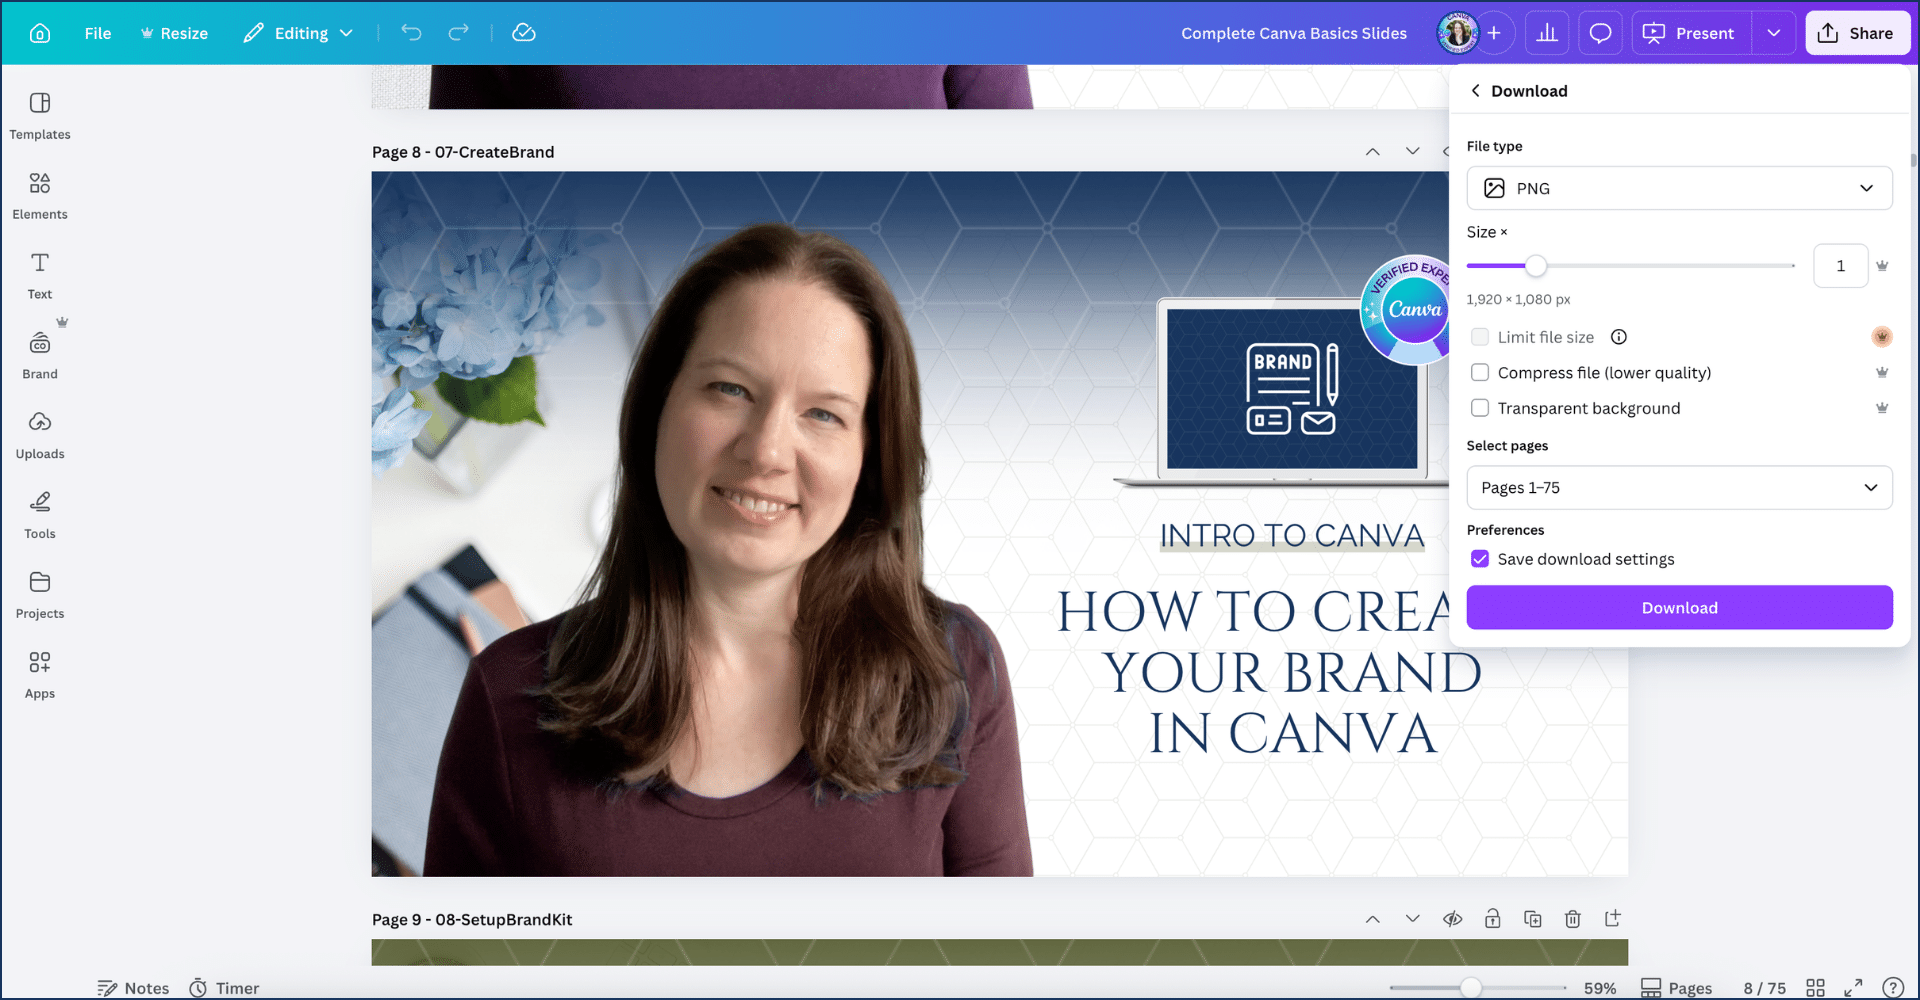This screenshot has width=1920, height=1000.
Task: Enable Compress file (lower quality) checkbox
Action: pos(1480,373)
